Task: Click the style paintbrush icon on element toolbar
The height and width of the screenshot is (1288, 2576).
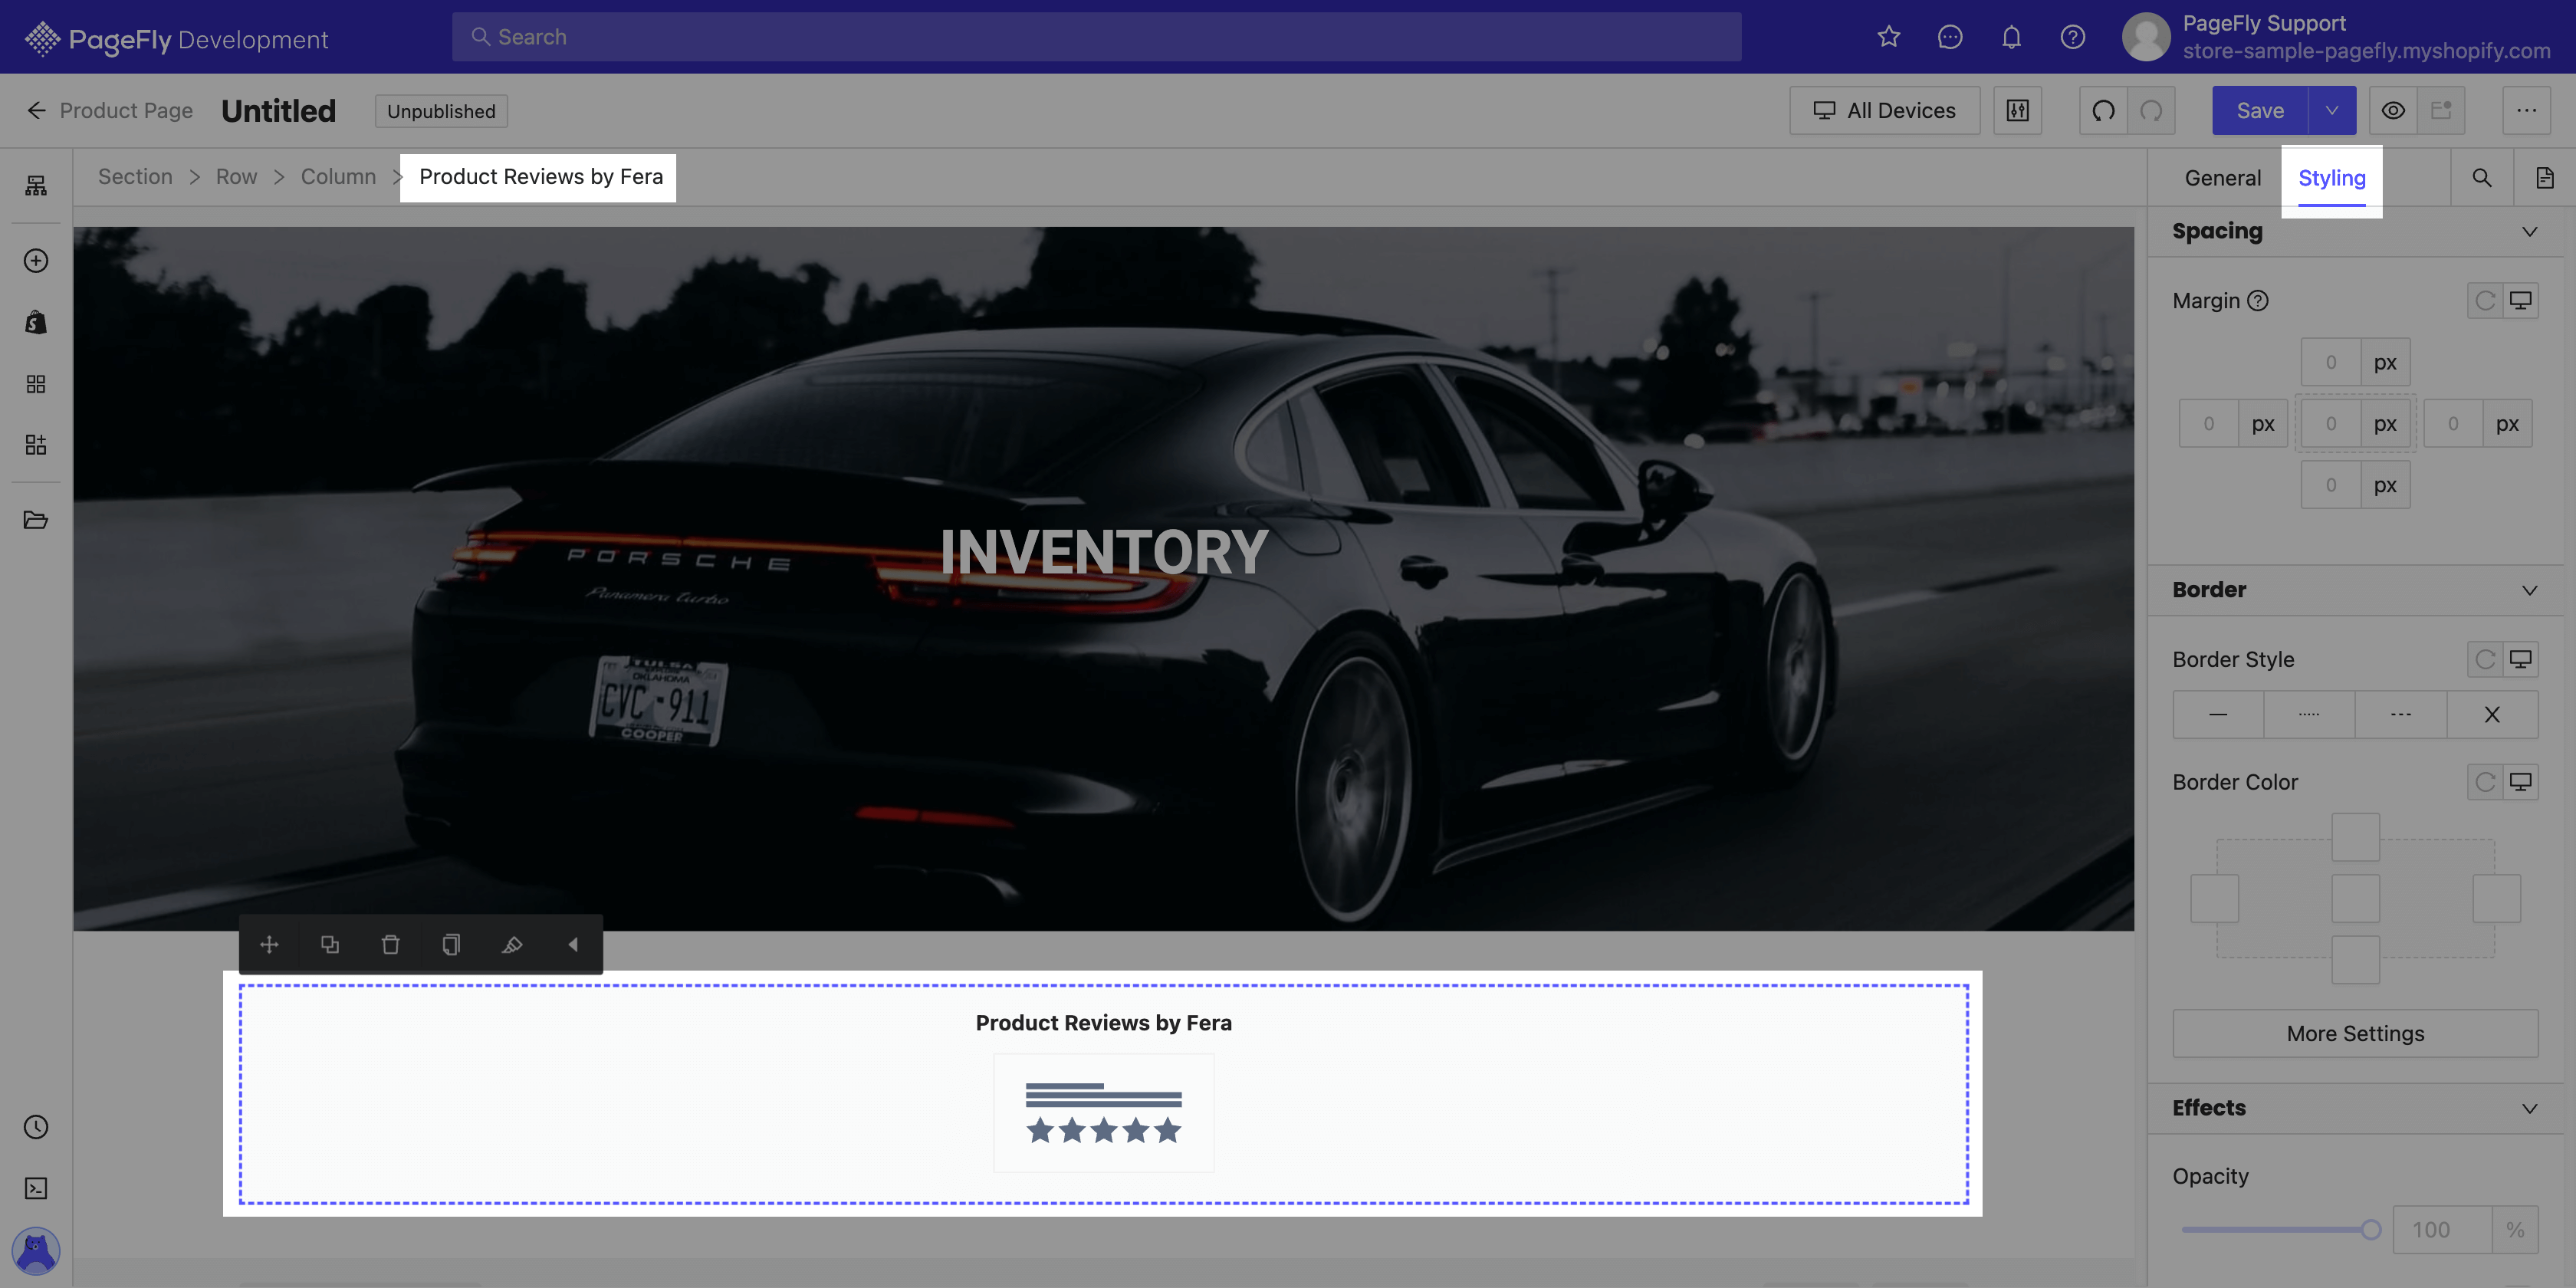Action: point(512,944)
